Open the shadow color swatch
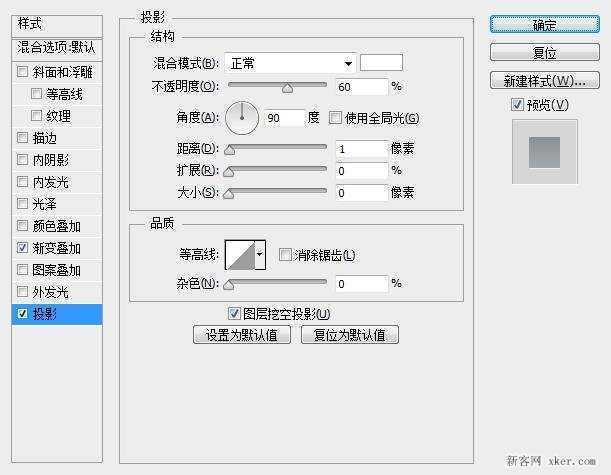The width and height of the screenshot is (611, 475). (381, 63)
